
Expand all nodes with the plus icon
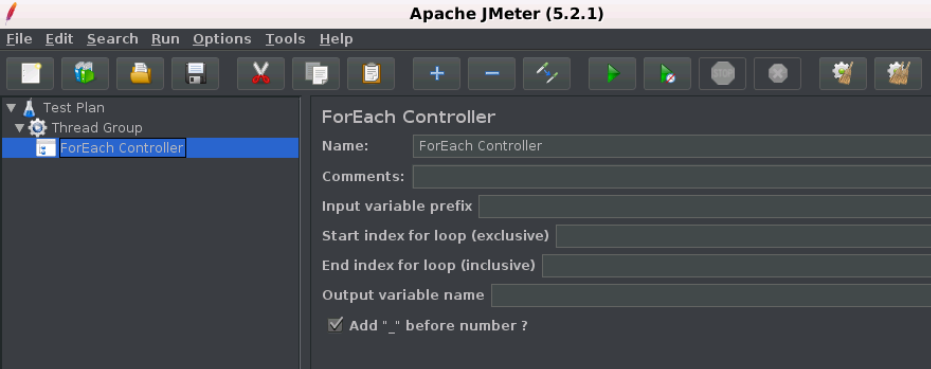coord(436,74)
